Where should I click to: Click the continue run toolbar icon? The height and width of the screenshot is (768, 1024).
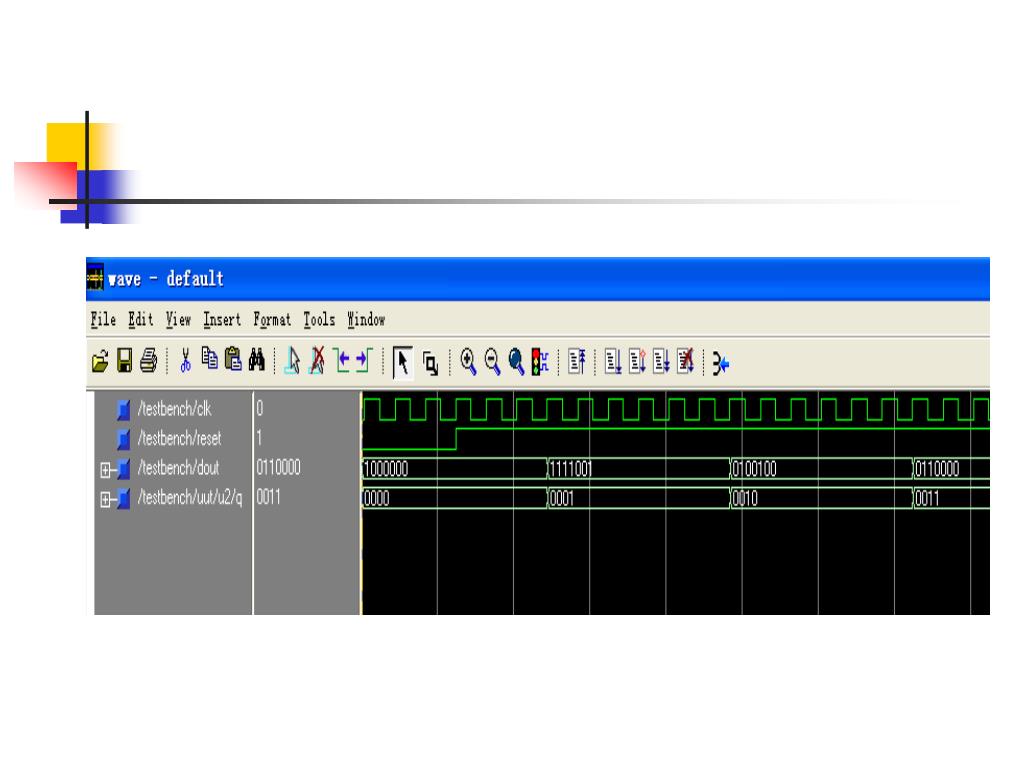pyautogui.click(x=637, y=361)
